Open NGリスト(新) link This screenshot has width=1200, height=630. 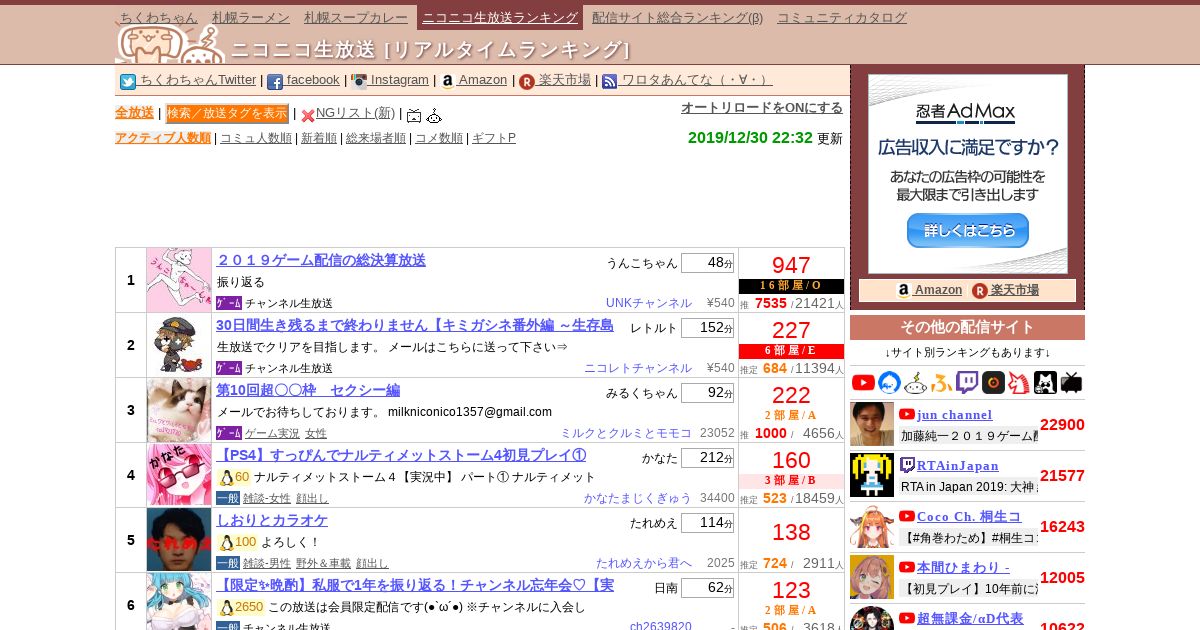[x=355, y=113]
